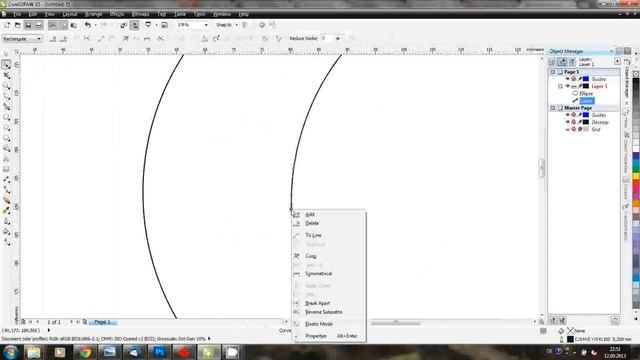Screen dimensions: 640x360
Task: Toggle printable icon of Layer 1
Action: point(573,86)
